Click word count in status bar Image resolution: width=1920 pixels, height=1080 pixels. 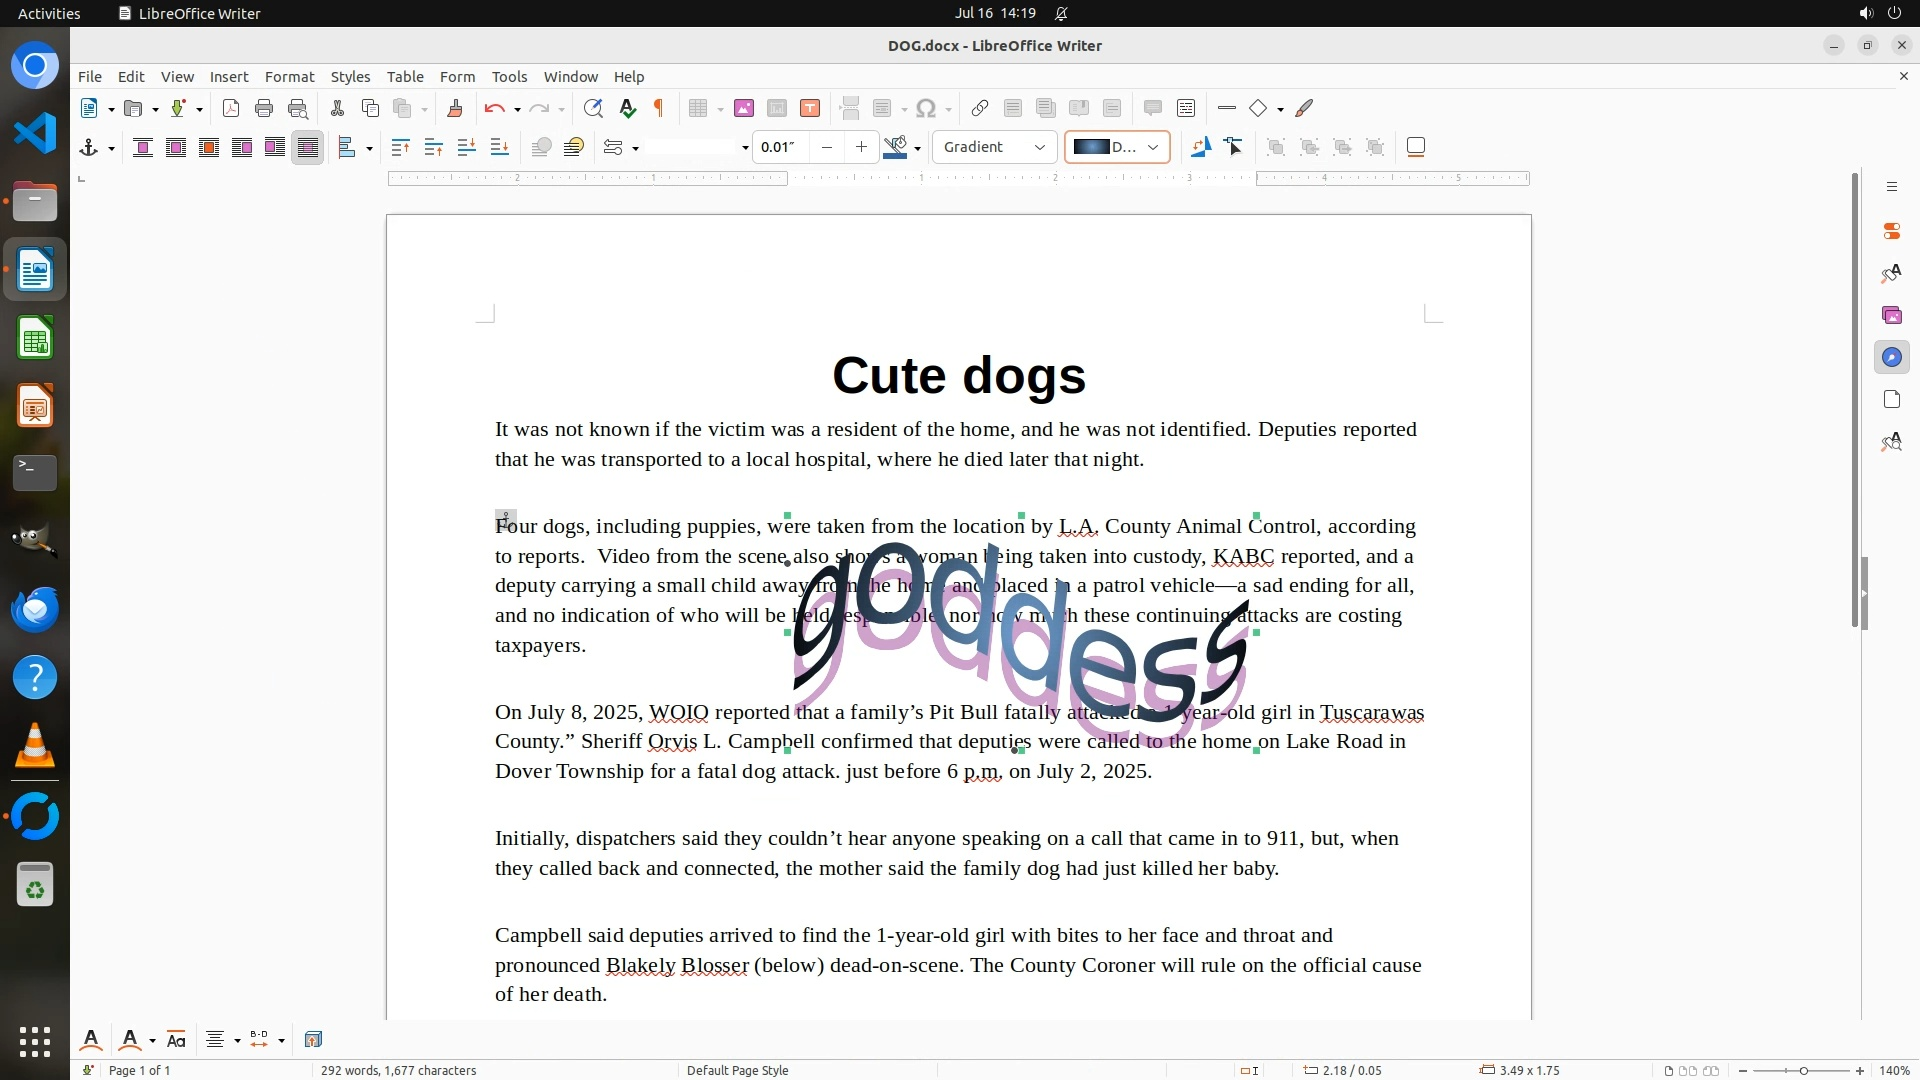point(398,1070)
